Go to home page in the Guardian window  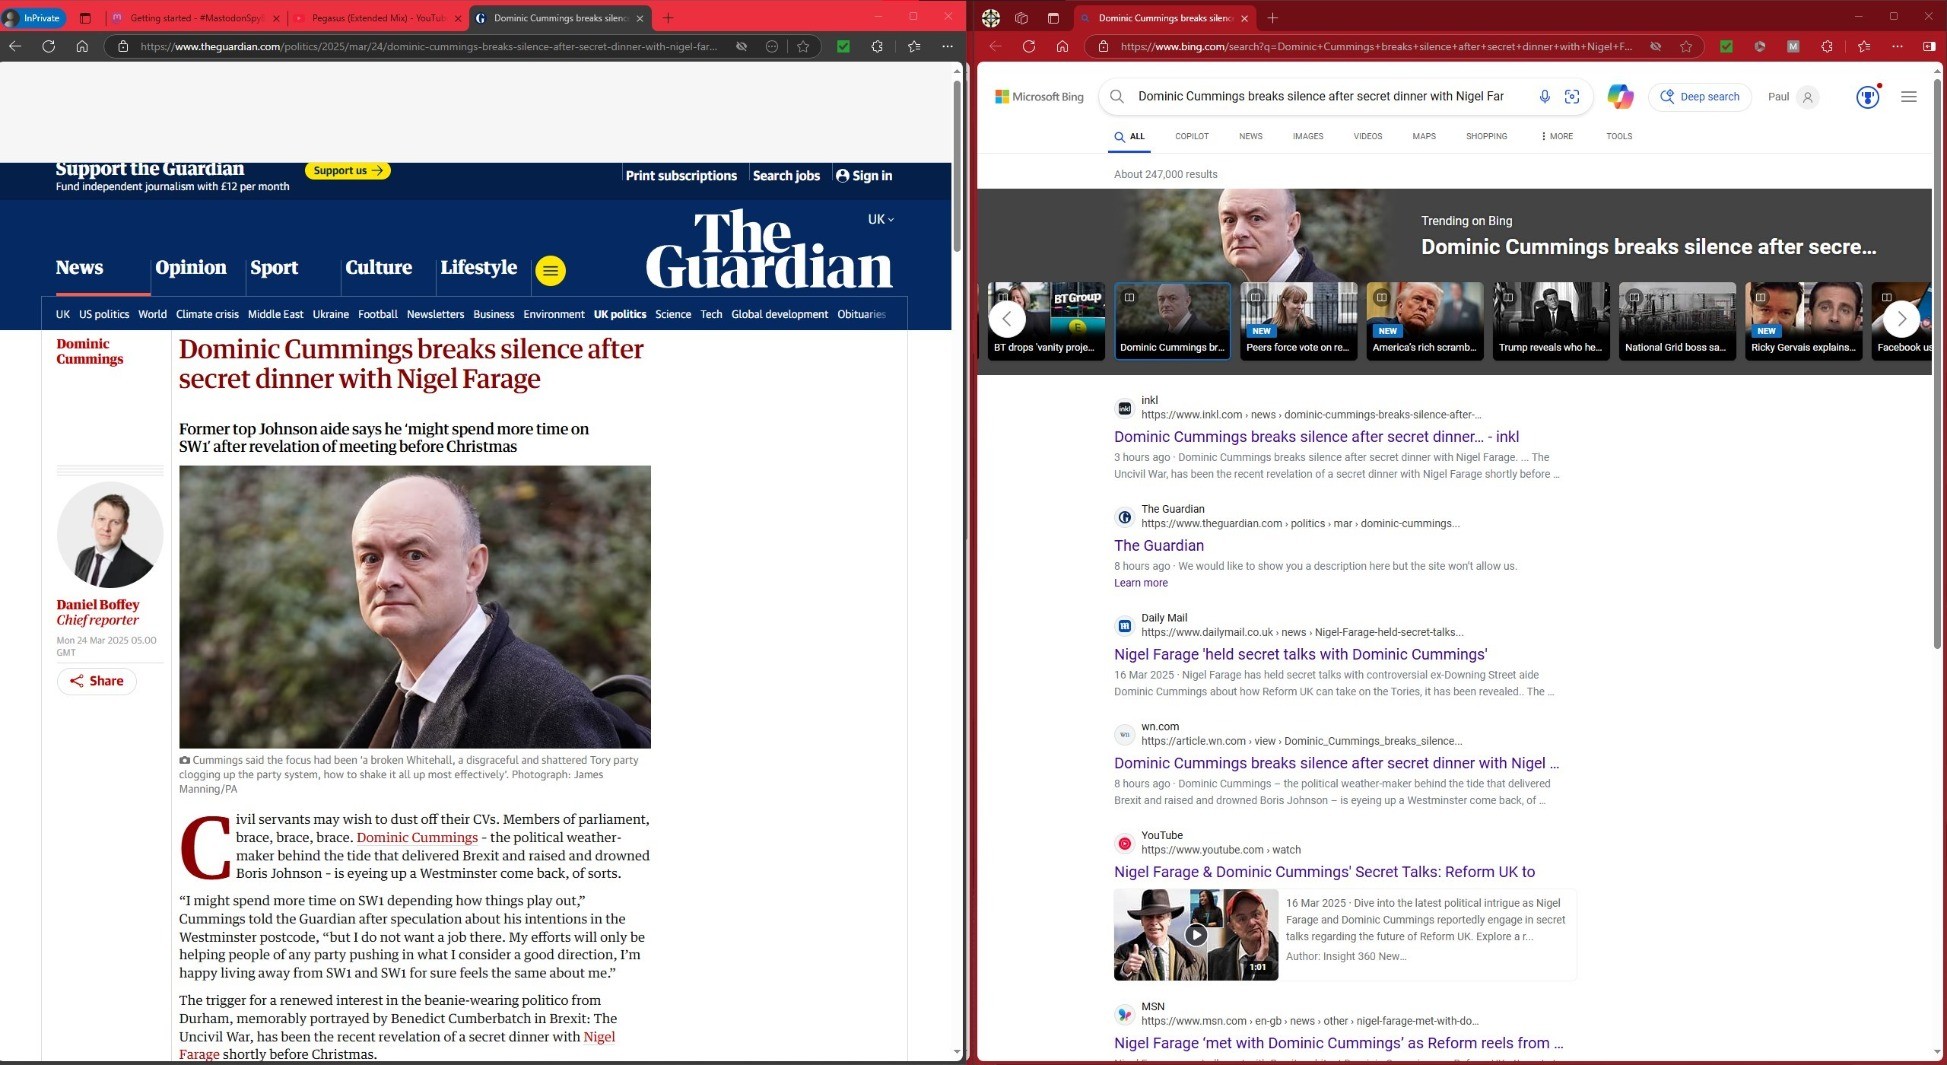pyautogui.click(x=82, y=46)
